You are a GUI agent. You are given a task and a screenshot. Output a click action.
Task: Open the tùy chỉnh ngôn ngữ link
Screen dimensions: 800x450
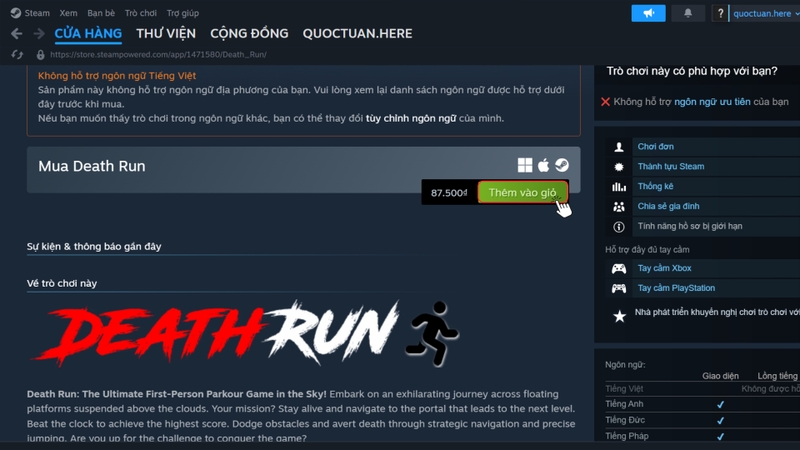click(411, 118)
